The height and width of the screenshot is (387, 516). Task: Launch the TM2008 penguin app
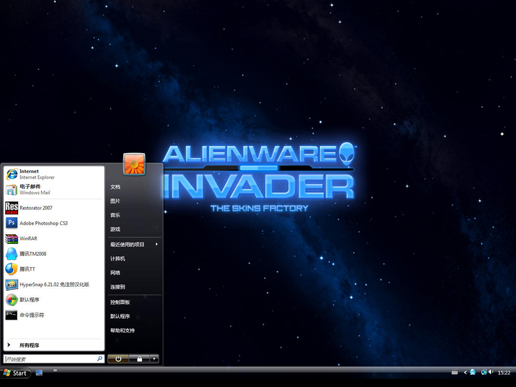(53, 254)
